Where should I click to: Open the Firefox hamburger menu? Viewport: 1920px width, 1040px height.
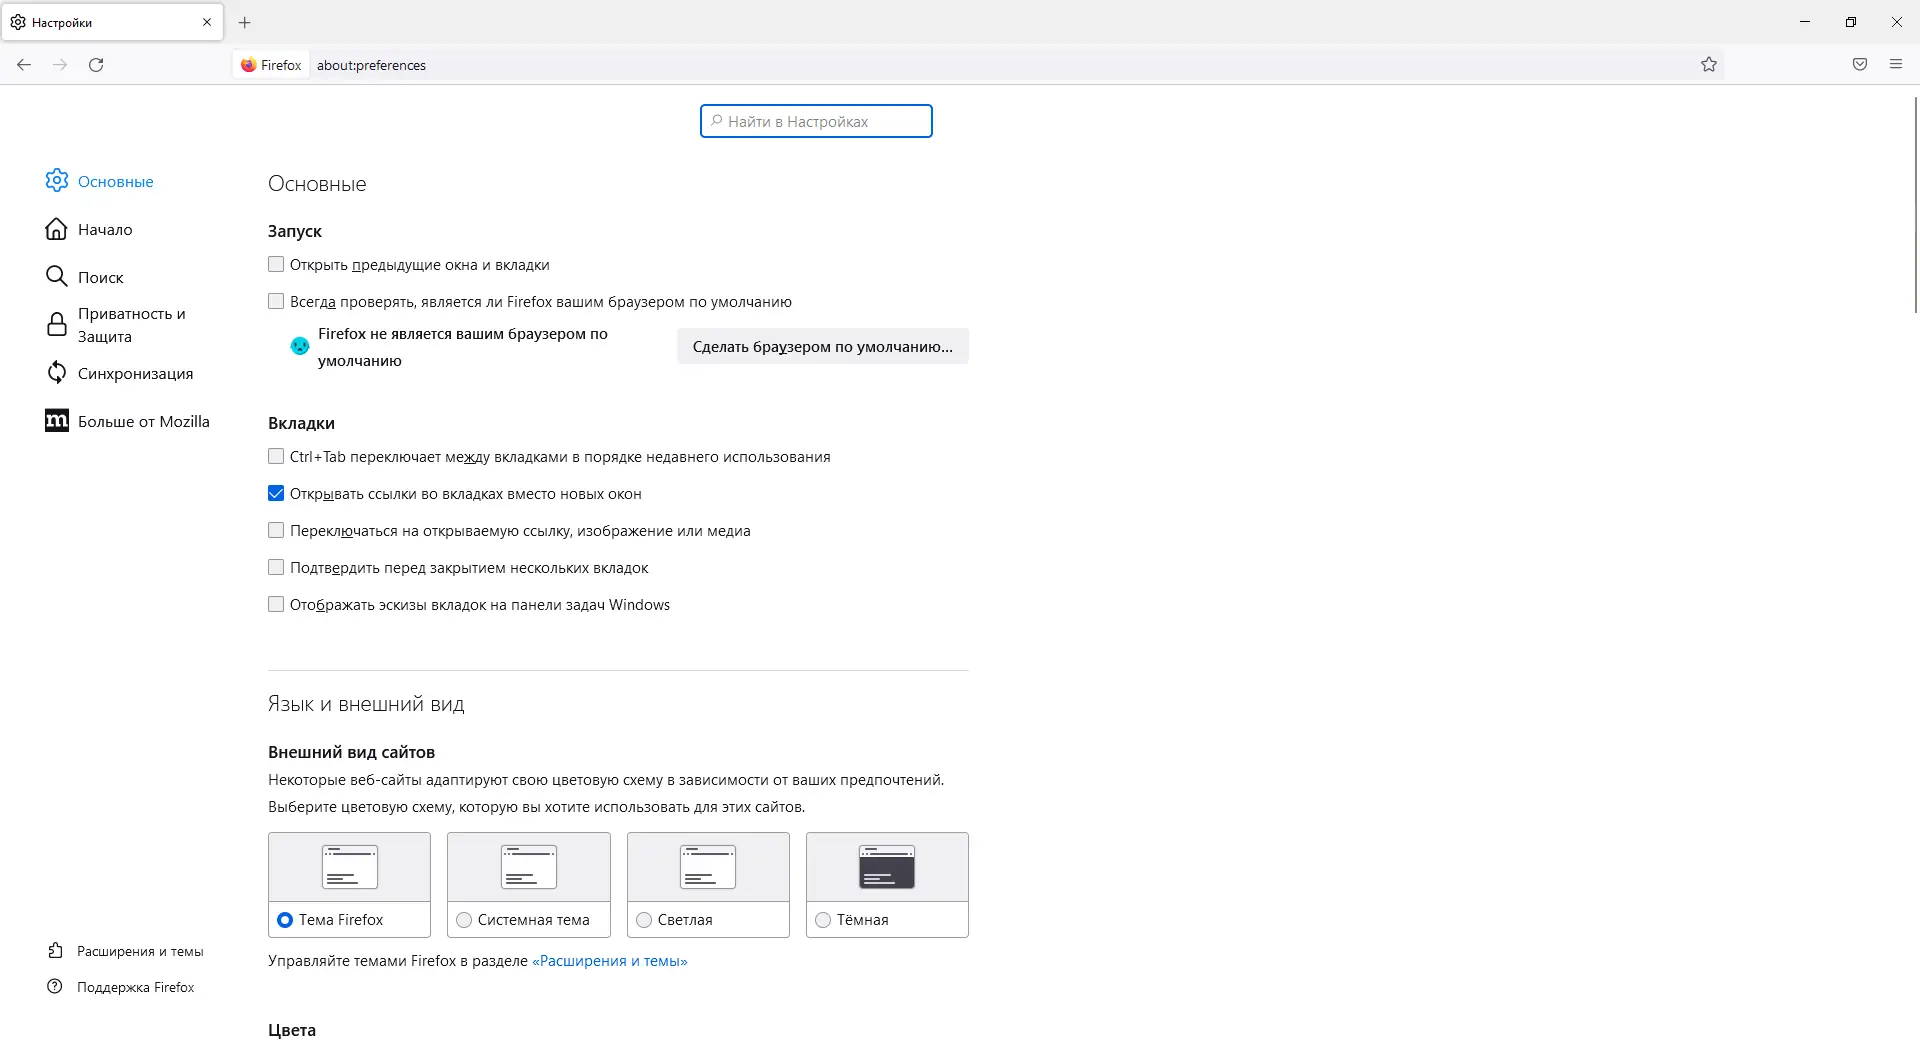pos(1896,65)
